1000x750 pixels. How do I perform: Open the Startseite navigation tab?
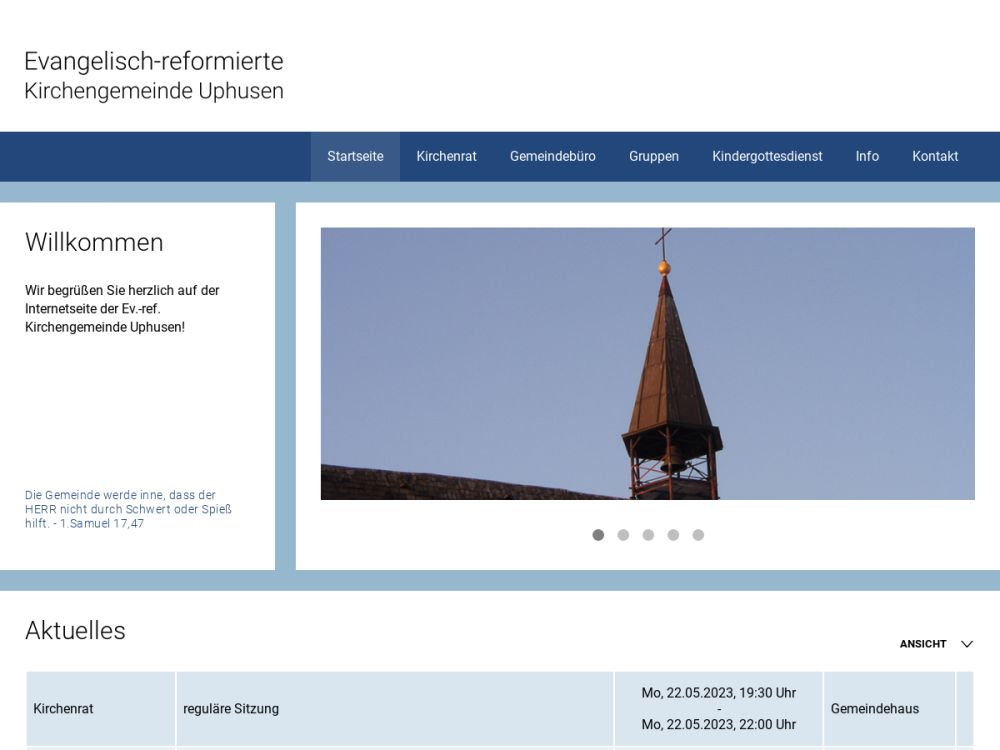[x=355, y=156]
